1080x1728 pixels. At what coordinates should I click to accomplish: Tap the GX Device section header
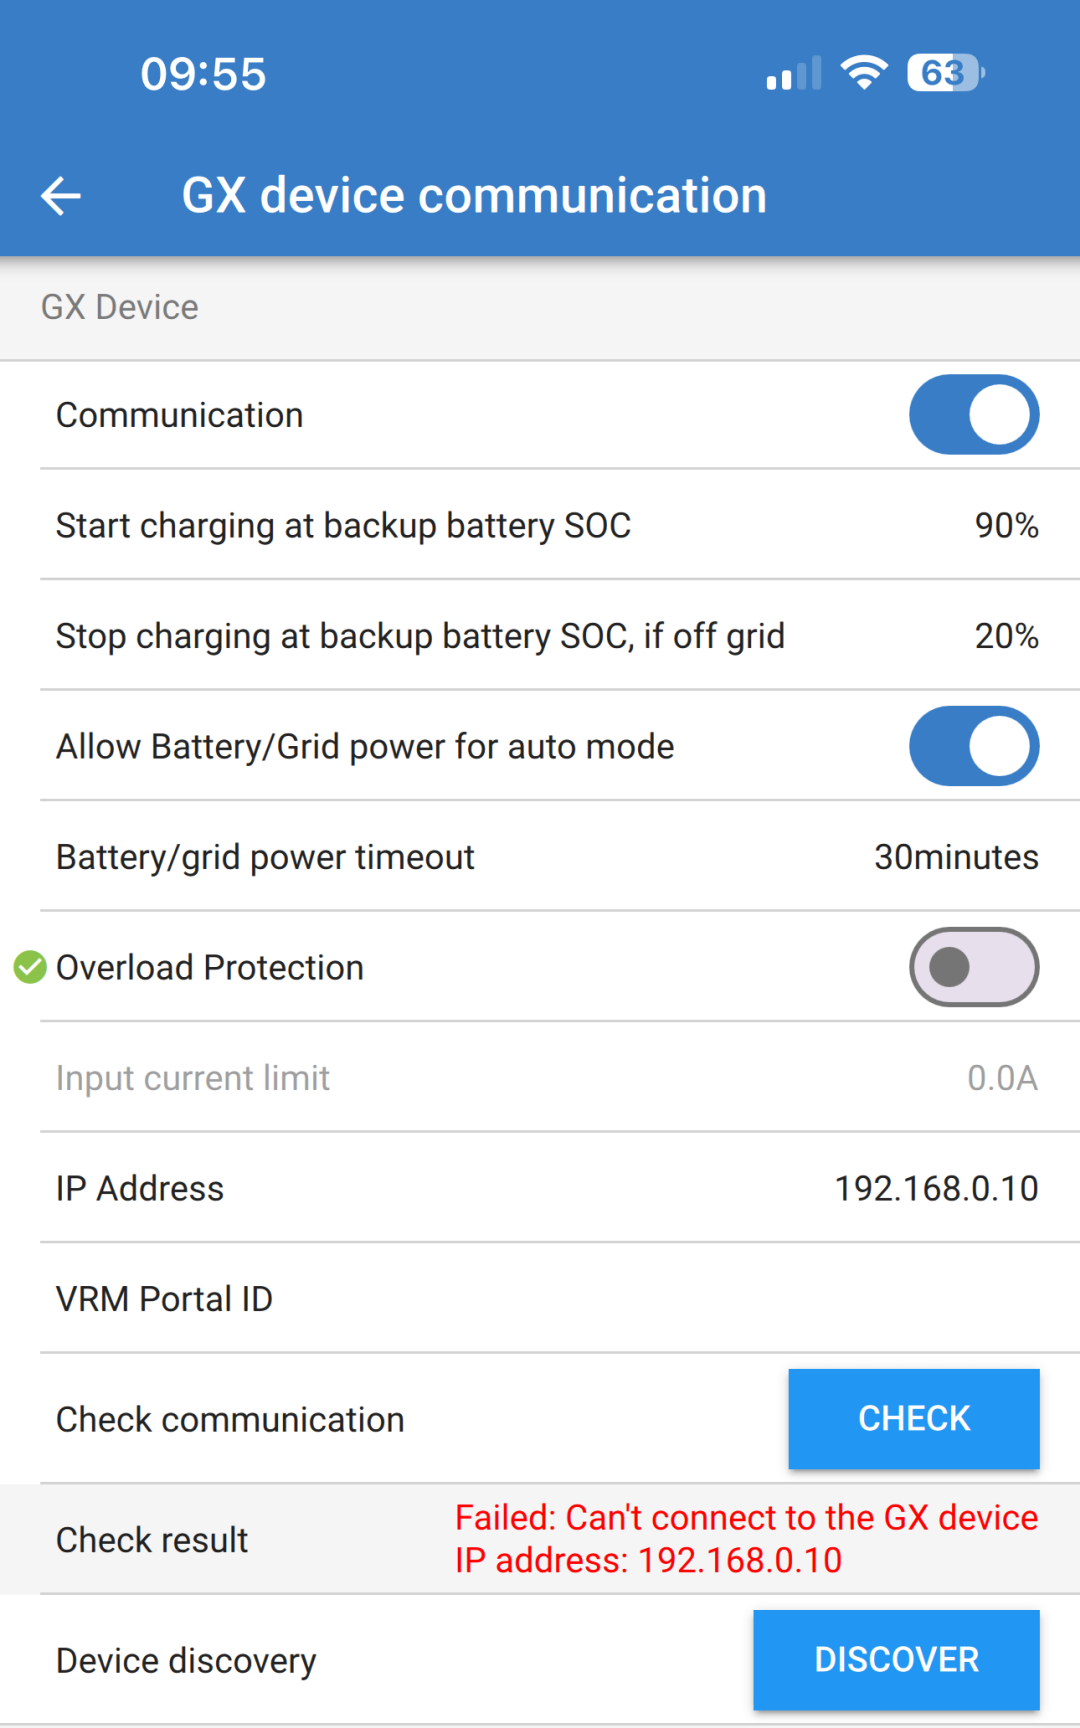[x=120, y=307]
